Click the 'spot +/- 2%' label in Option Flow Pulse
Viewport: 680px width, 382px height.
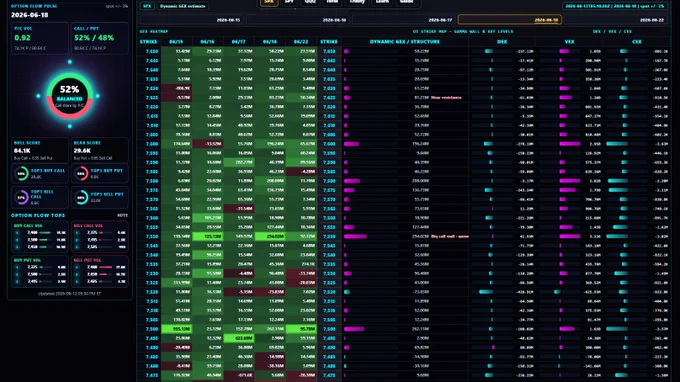point(117,6)
